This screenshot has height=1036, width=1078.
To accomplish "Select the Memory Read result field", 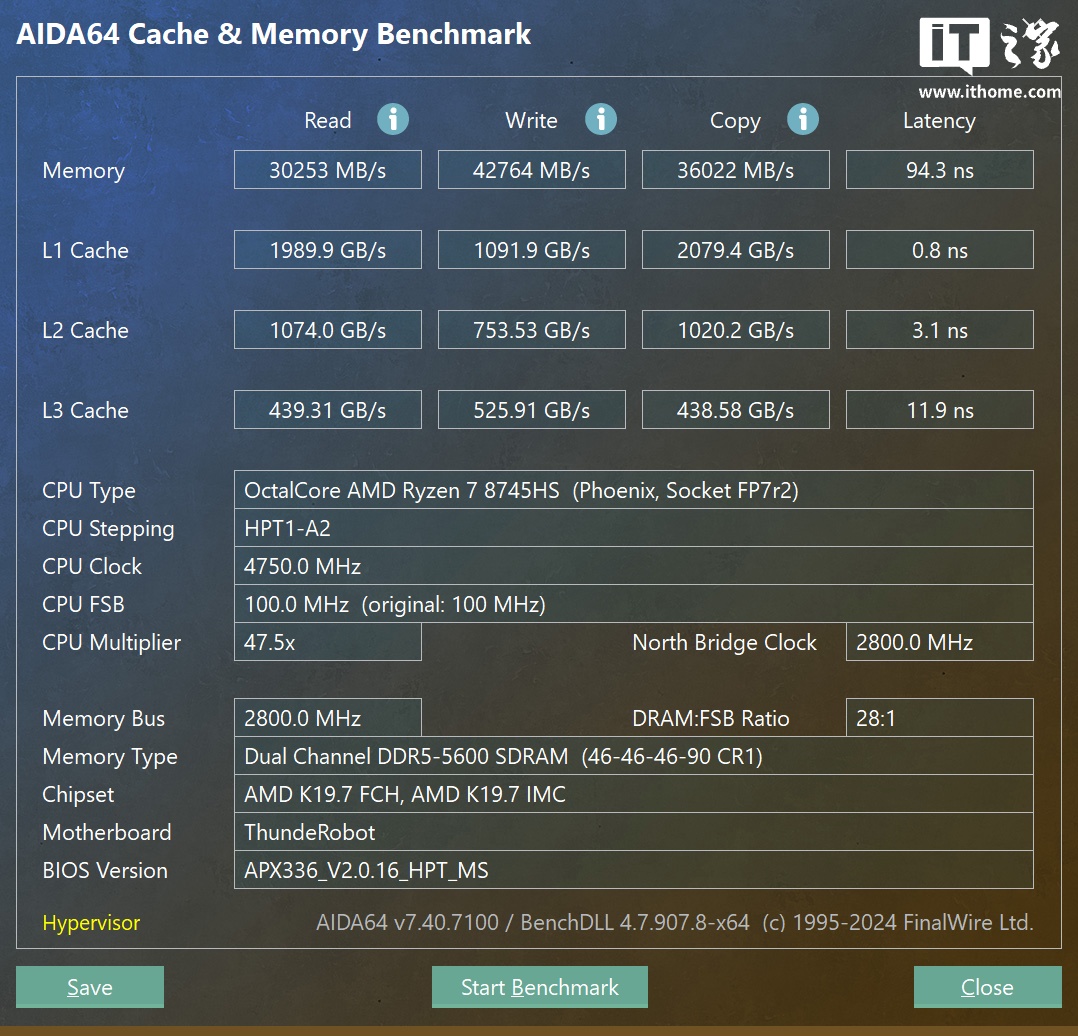I will pyautogui.click(x=328, y=170).
